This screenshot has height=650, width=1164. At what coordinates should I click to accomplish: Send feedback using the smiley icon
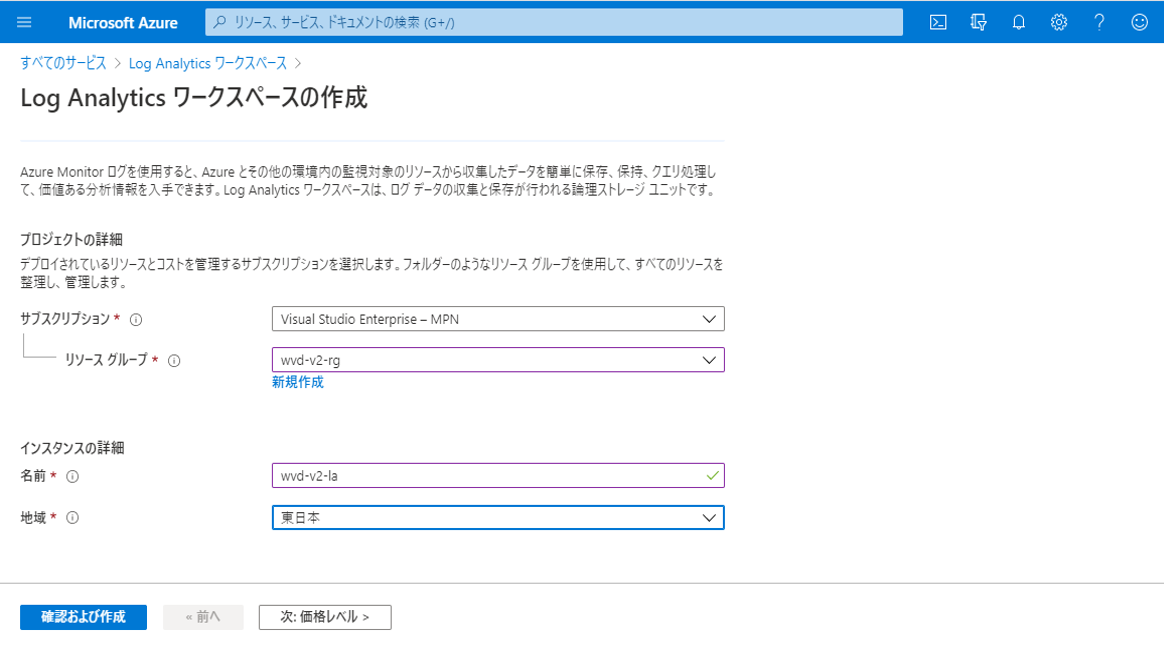pyautogui.click(x=1138, y=21)
